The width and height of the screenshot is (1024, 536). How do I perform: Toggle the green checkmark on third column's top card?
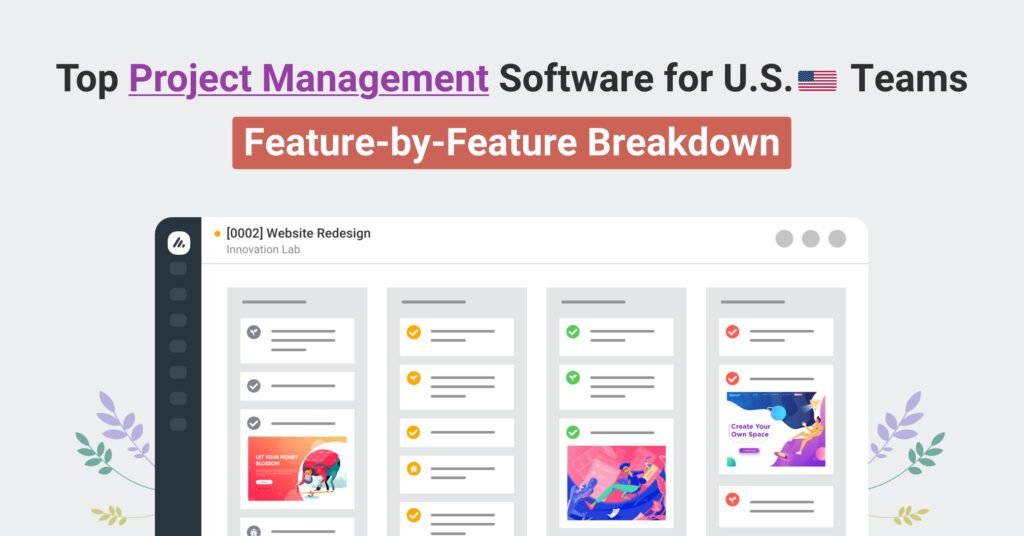click(573, 331)
